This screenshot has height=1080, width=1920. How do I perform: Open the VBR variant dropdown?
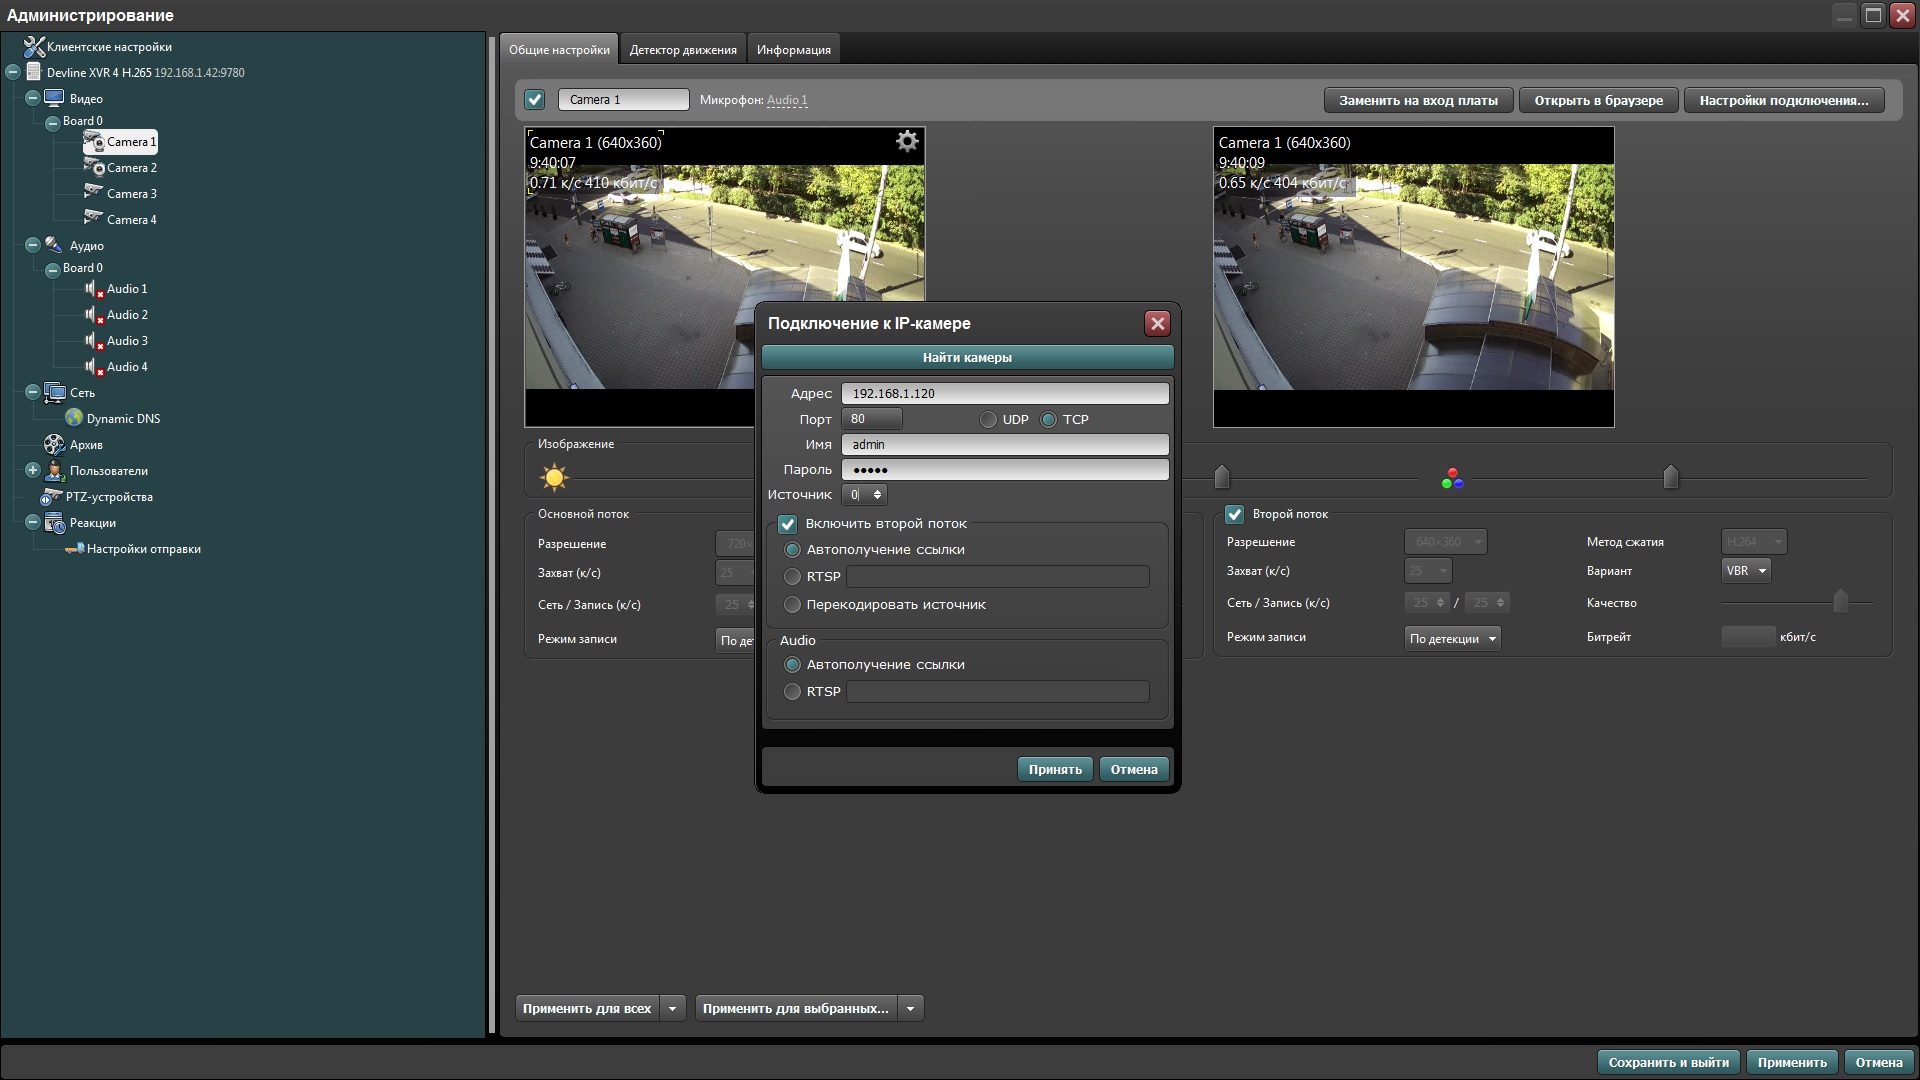point(1746,571)
